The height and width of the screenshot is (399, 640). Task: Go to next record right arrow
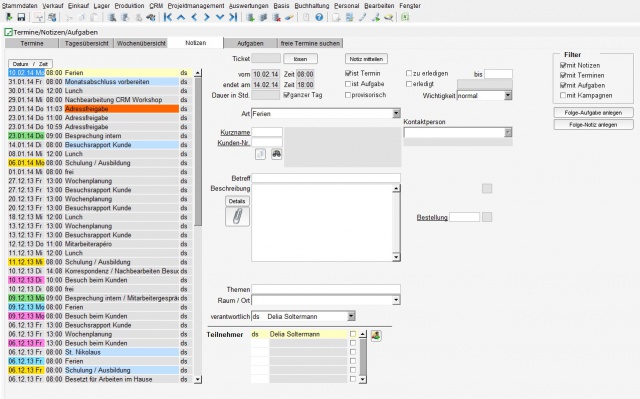207,17
